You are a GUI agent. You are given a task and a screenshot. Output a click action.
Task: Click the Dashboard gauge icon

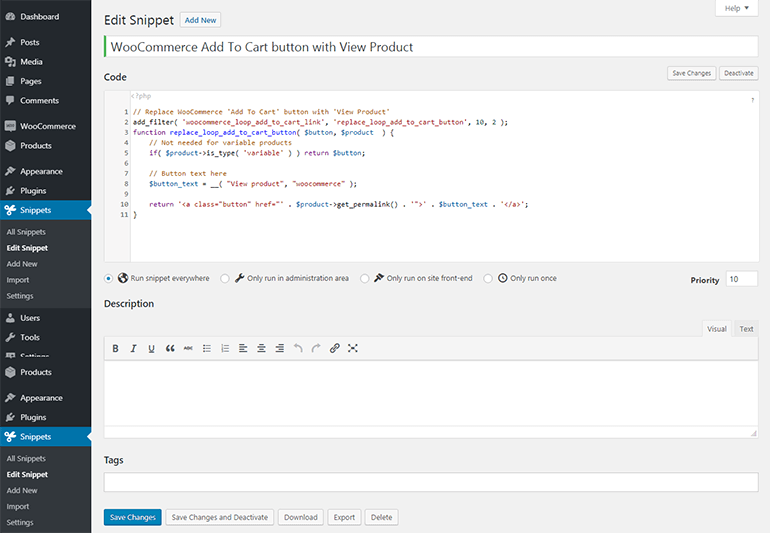(x=10, y=17)
